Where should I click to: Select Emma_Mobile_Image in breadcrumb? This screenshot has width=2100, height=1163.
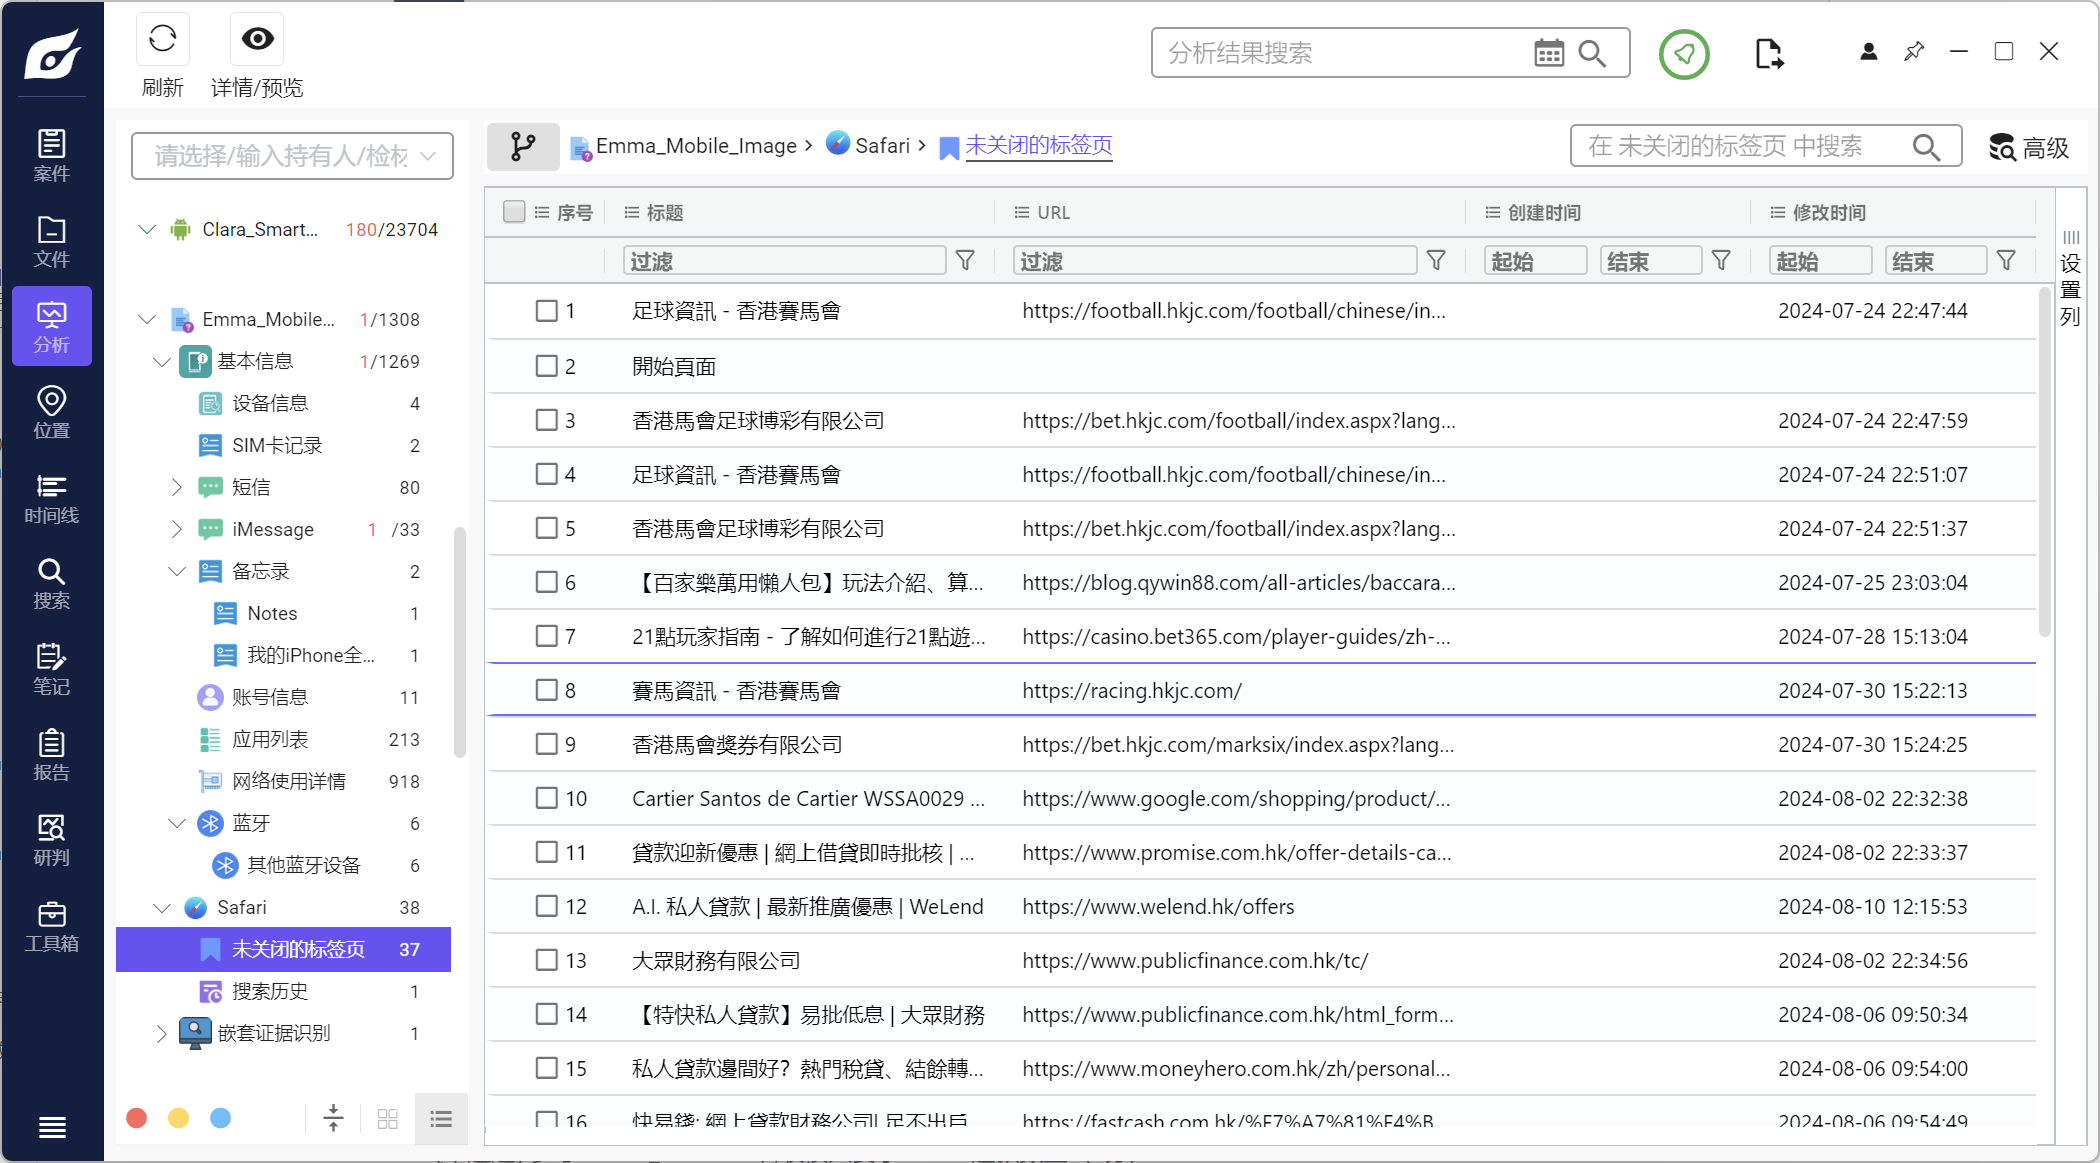696,146
